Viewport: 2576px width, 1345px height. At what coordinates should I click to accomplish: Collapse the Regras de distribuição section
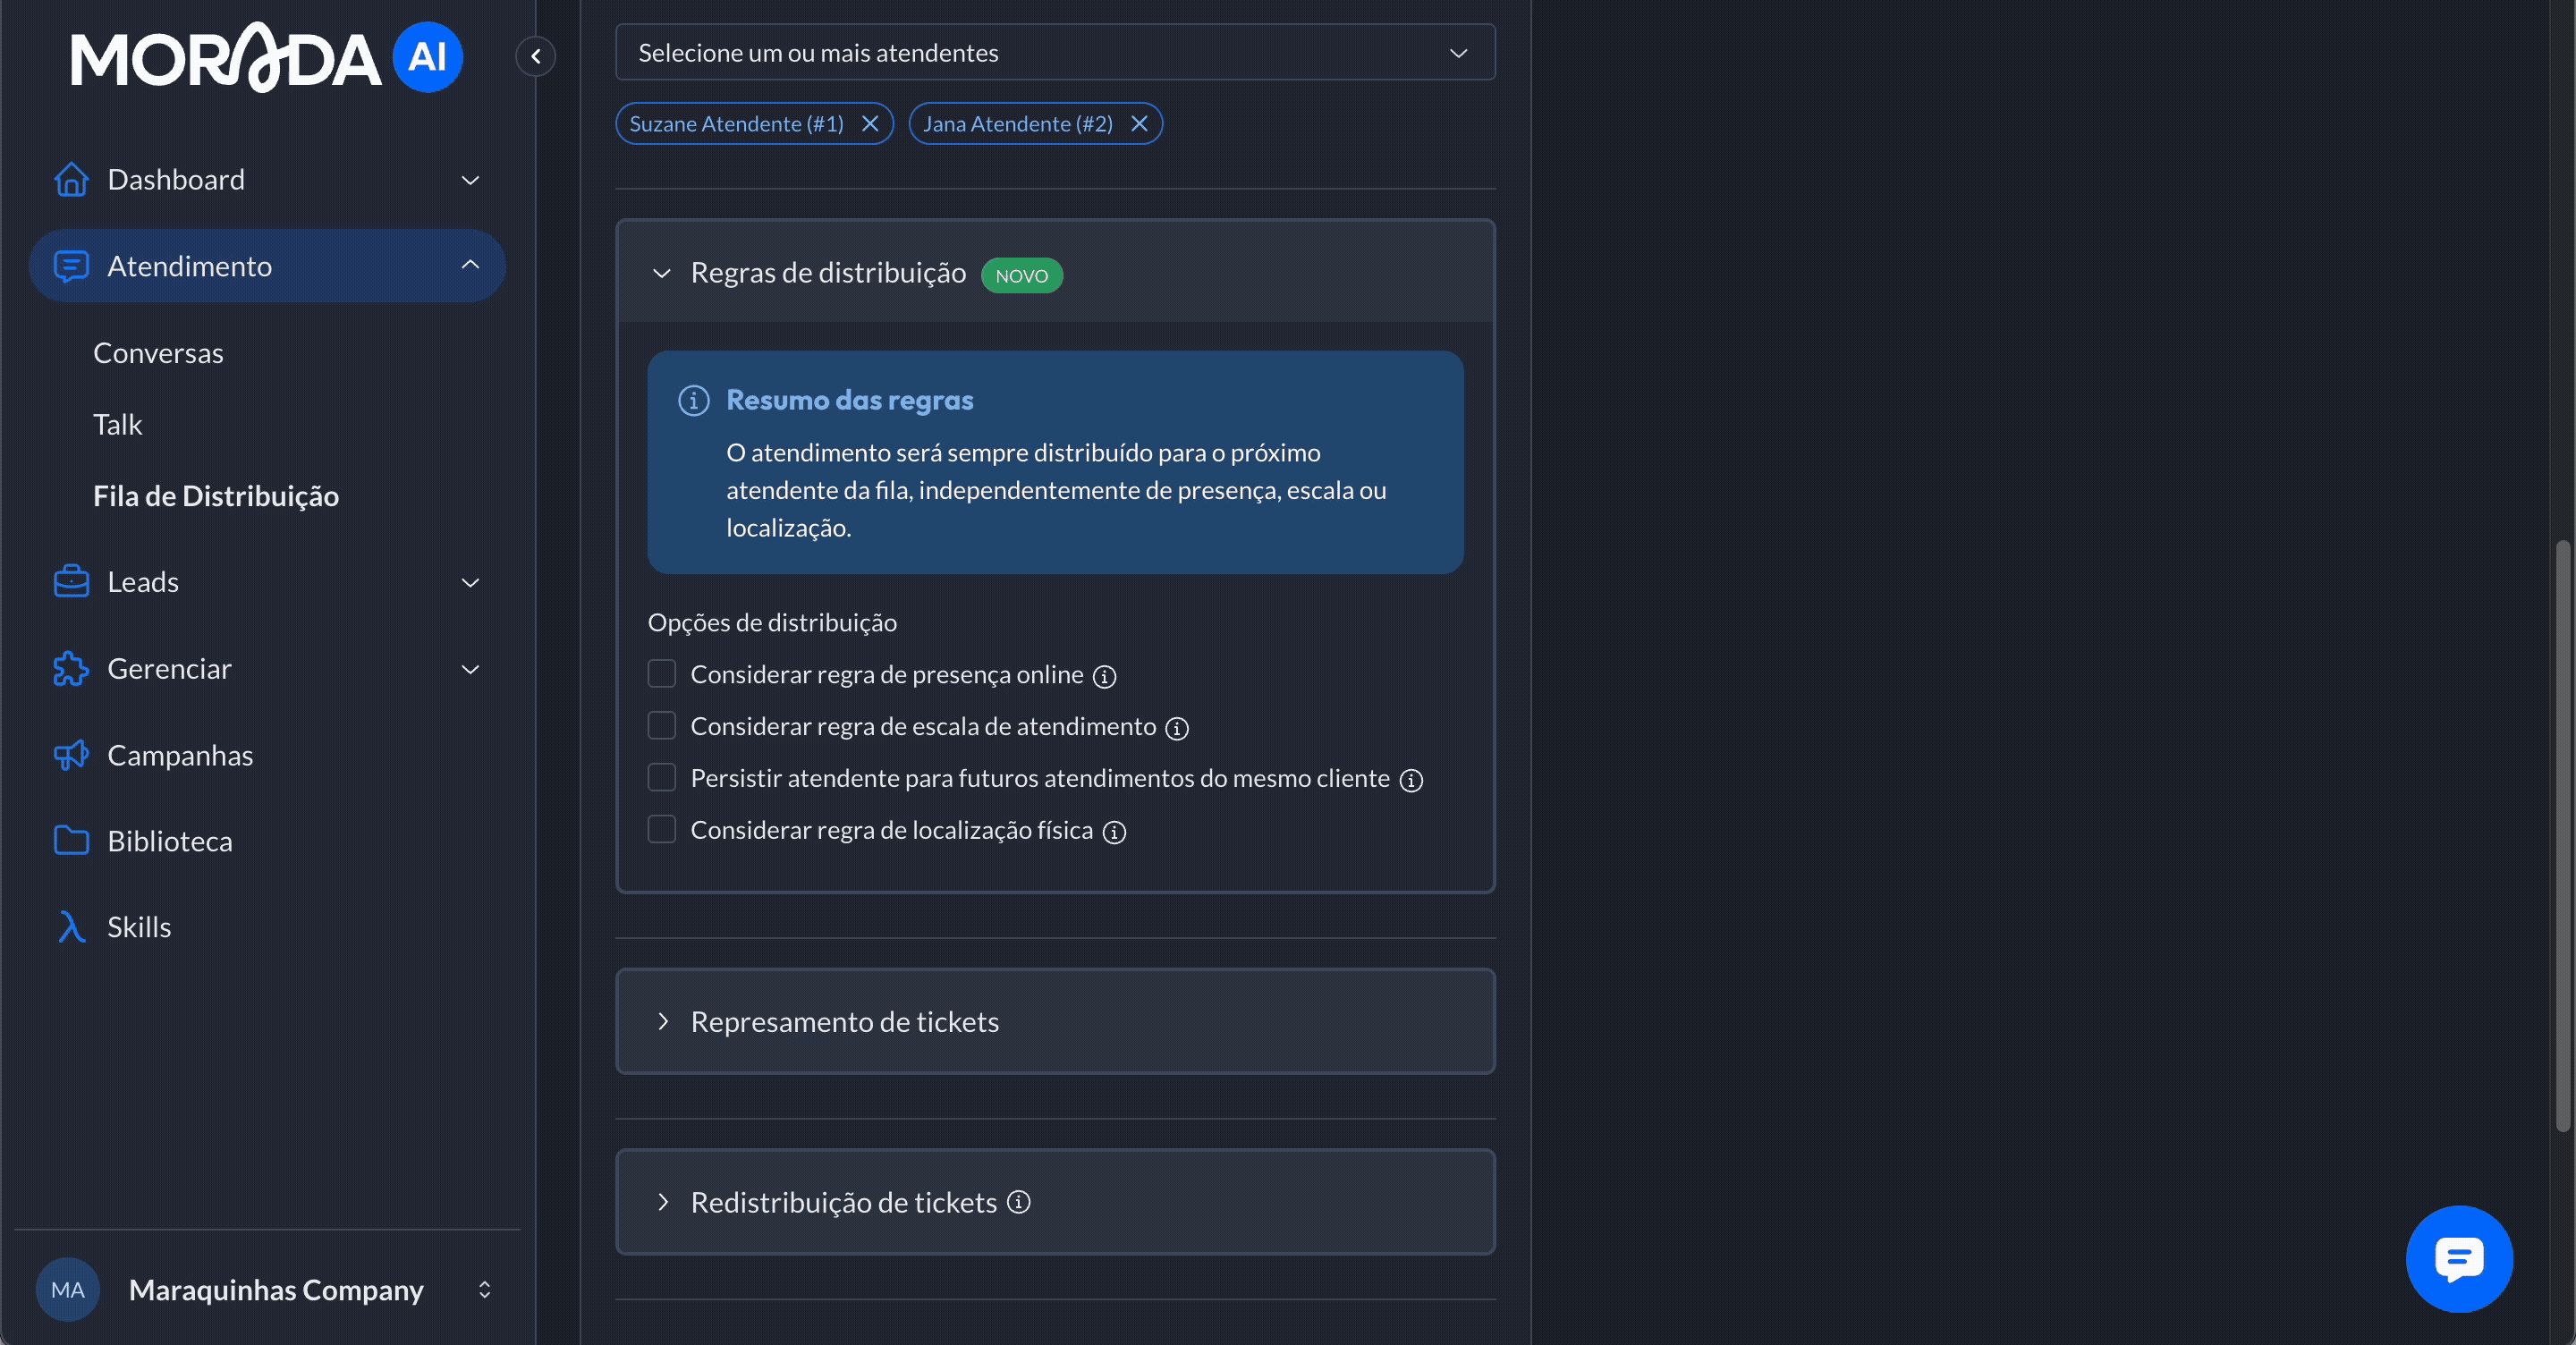point(661,275)
